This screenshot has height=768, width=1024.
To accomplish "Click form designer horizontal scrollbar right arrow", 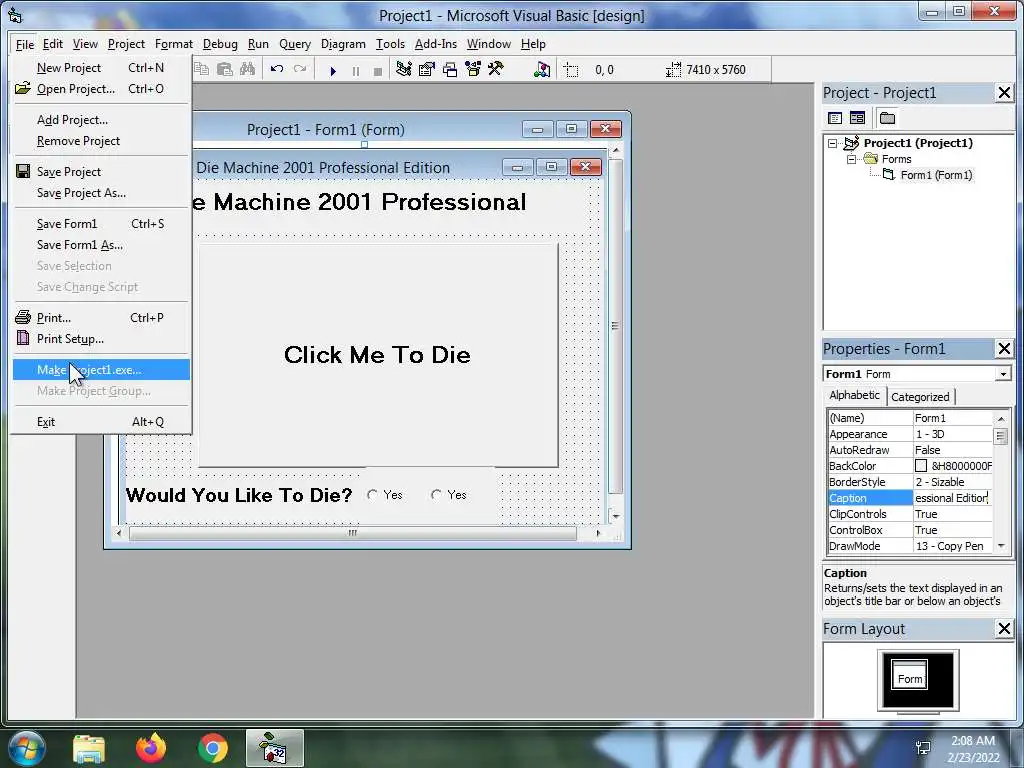I will [598, 533].
